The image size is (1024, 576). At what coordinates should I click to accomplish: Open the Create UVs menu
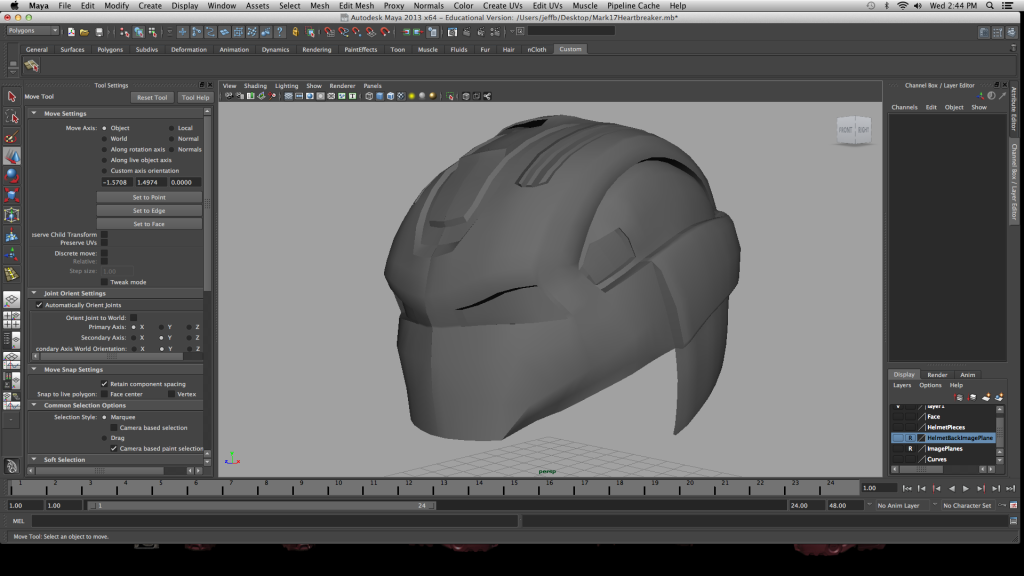coord(502,6)
